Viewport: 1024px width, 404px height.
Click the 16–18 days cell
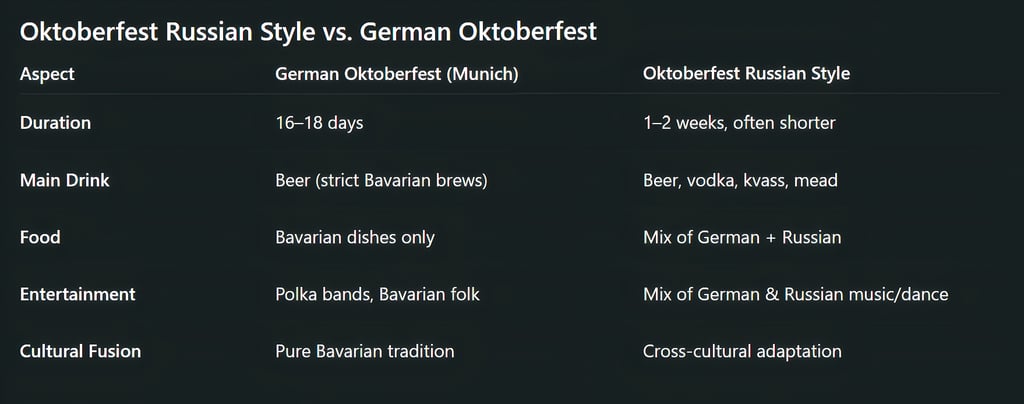pos(319,123)
